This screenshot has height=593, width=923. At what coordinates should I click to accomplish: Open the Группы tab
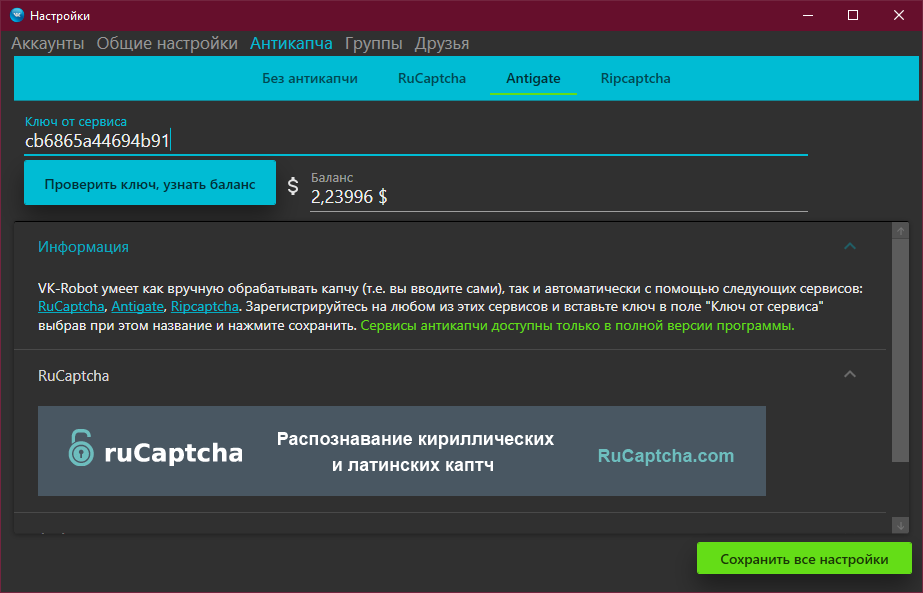coord(373,43)
